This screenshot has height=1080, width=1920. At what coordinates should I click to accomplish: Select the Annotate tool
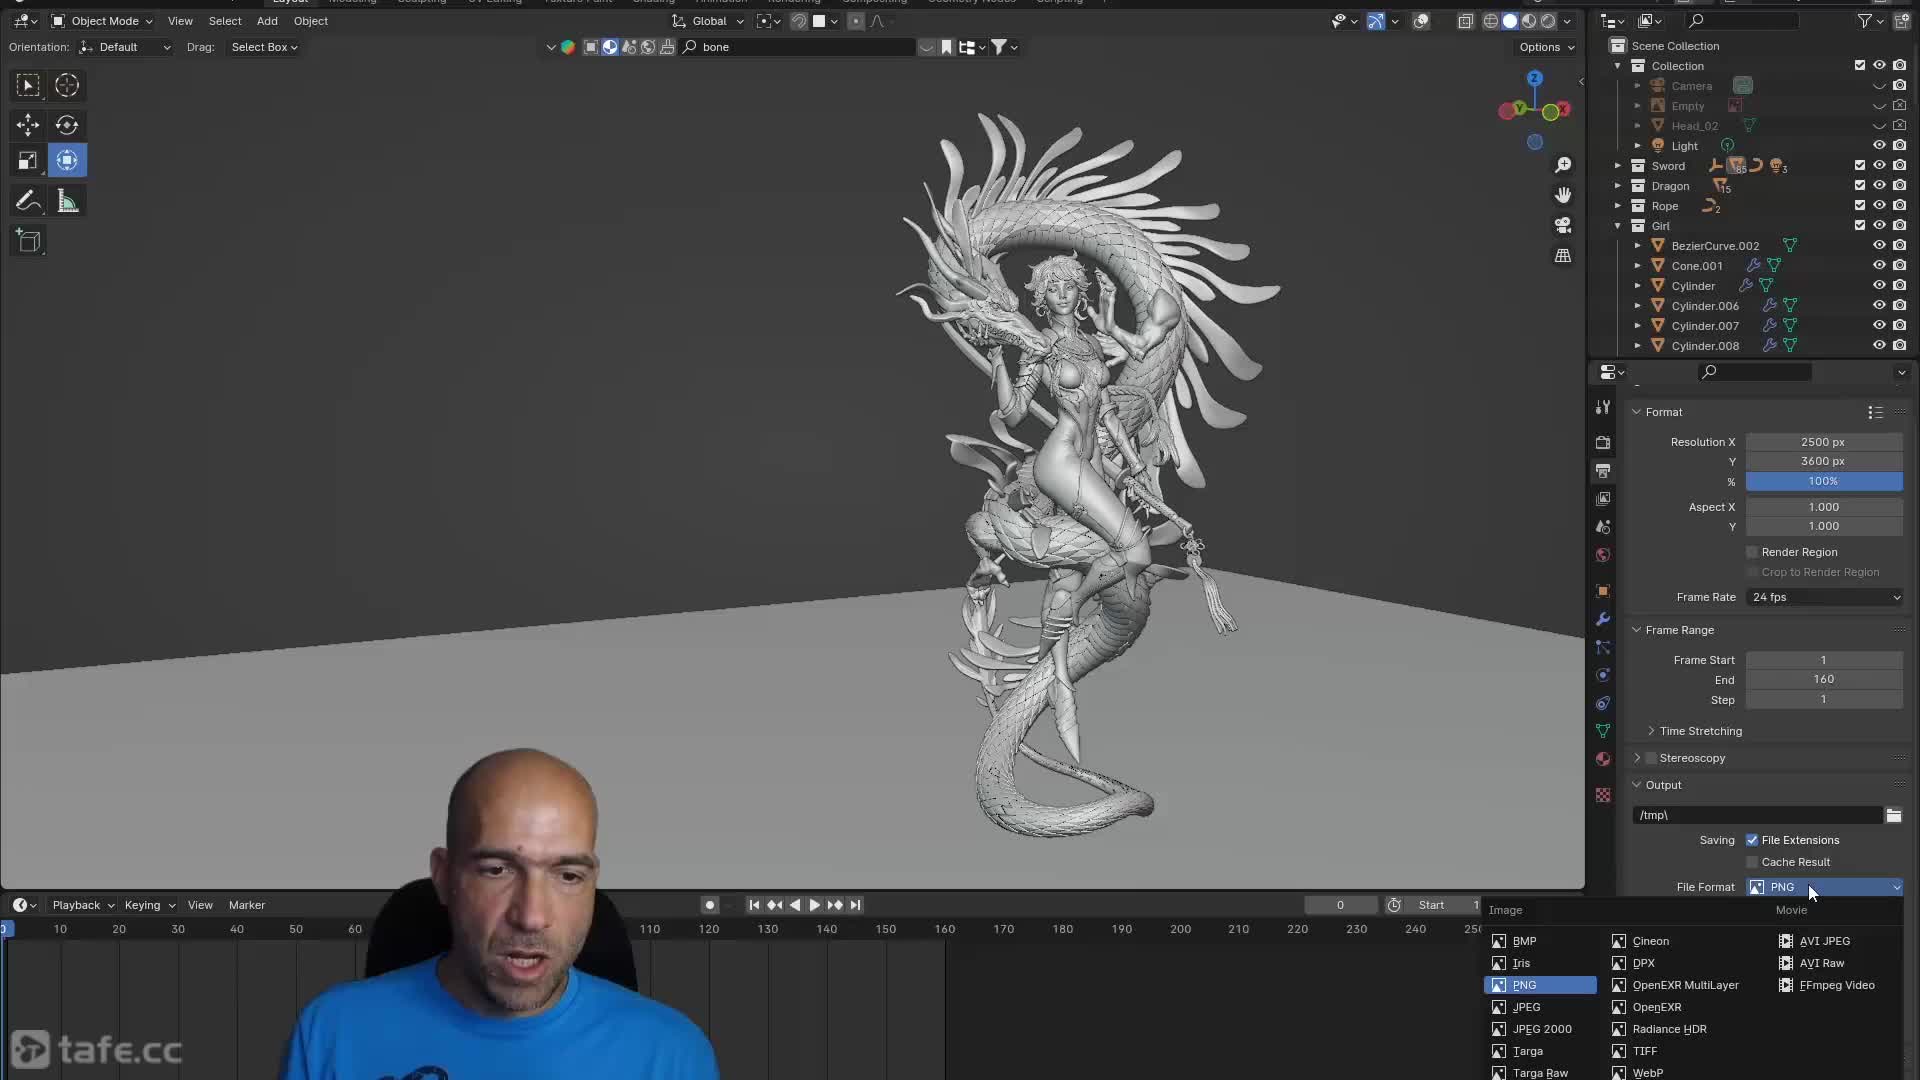[x=28, y=202]
